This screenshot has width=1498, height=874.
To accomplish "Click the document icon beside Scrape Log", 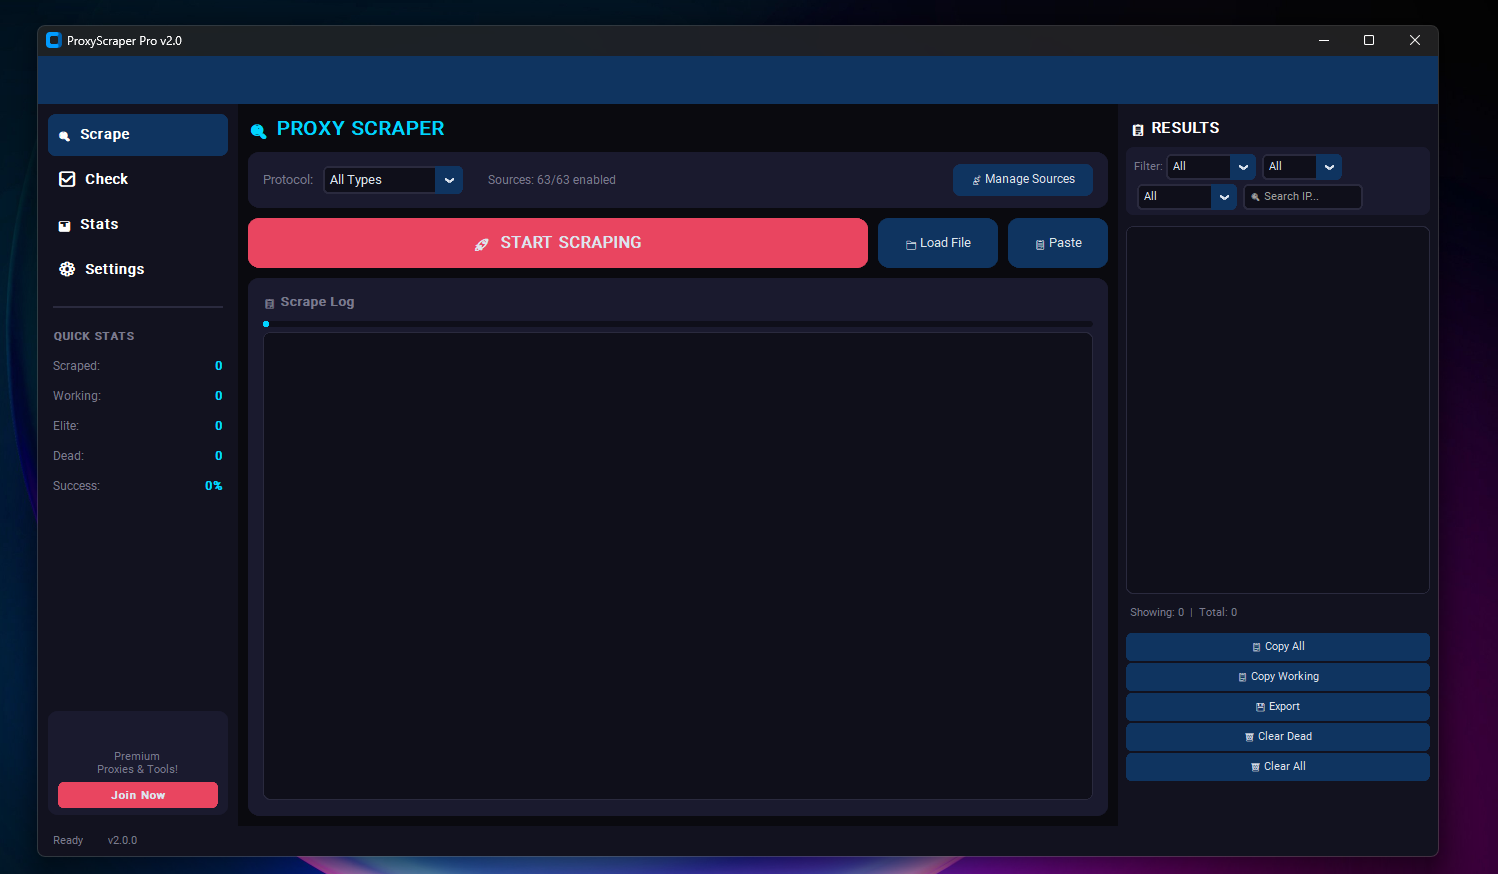I will [x=268, y=302].
